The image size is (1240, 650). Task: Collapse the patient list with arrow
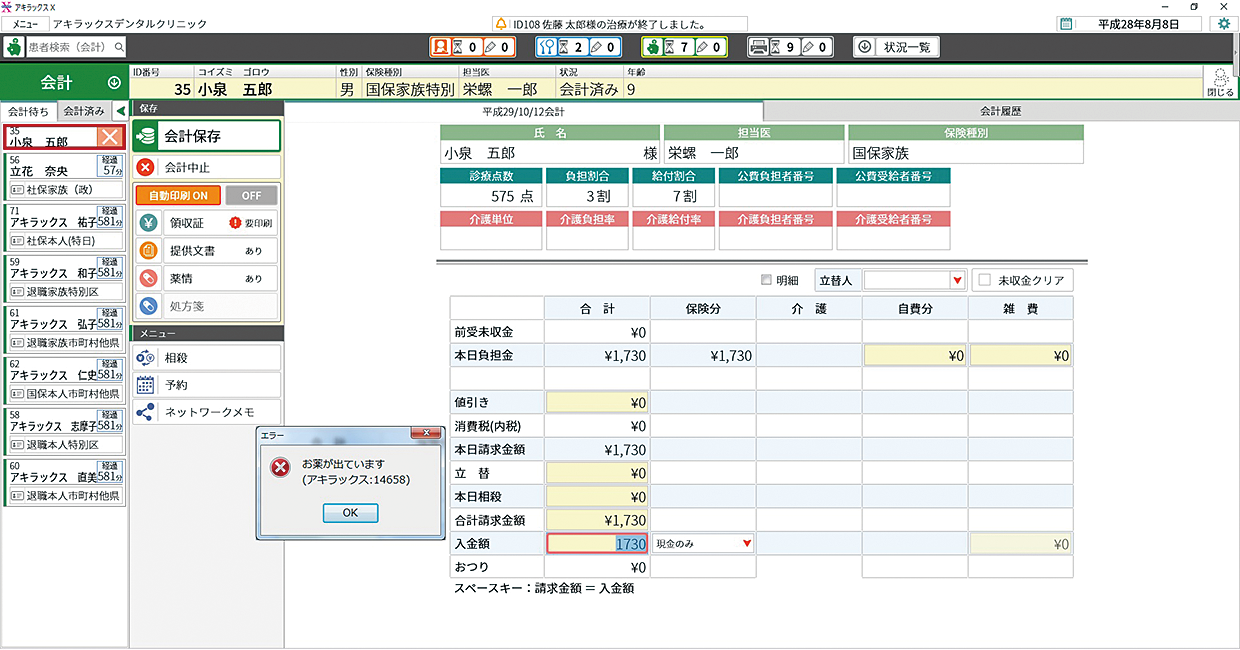click(121, 111)
